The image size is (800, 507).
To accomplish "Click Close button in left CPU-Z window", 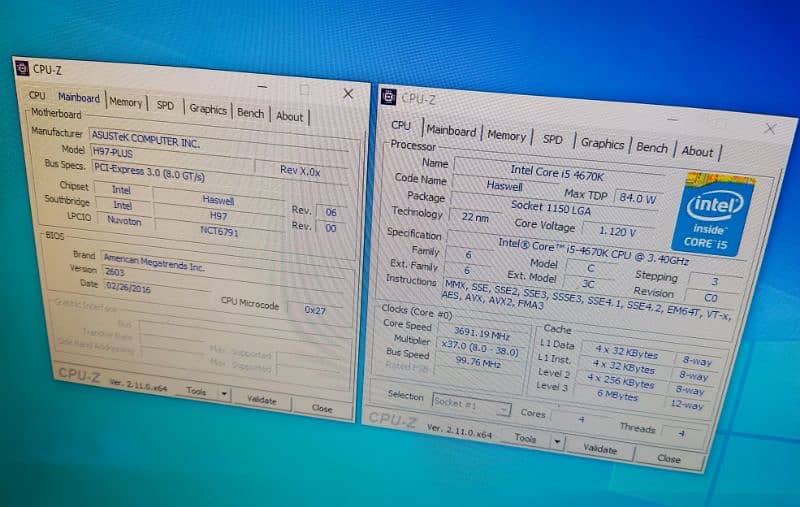I will (x=322, y=409).
